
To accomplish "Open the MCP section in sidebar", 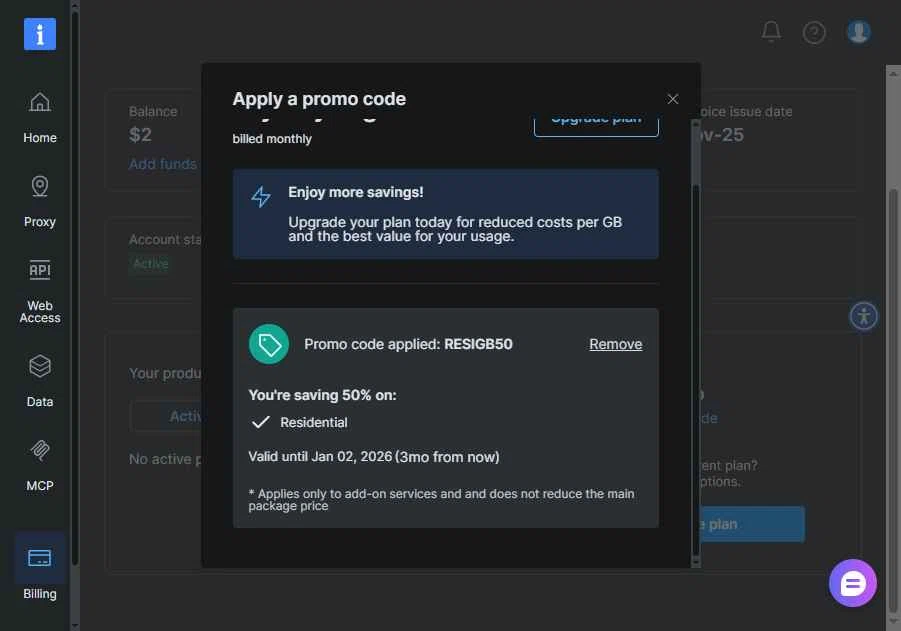I will coord(40,465).
